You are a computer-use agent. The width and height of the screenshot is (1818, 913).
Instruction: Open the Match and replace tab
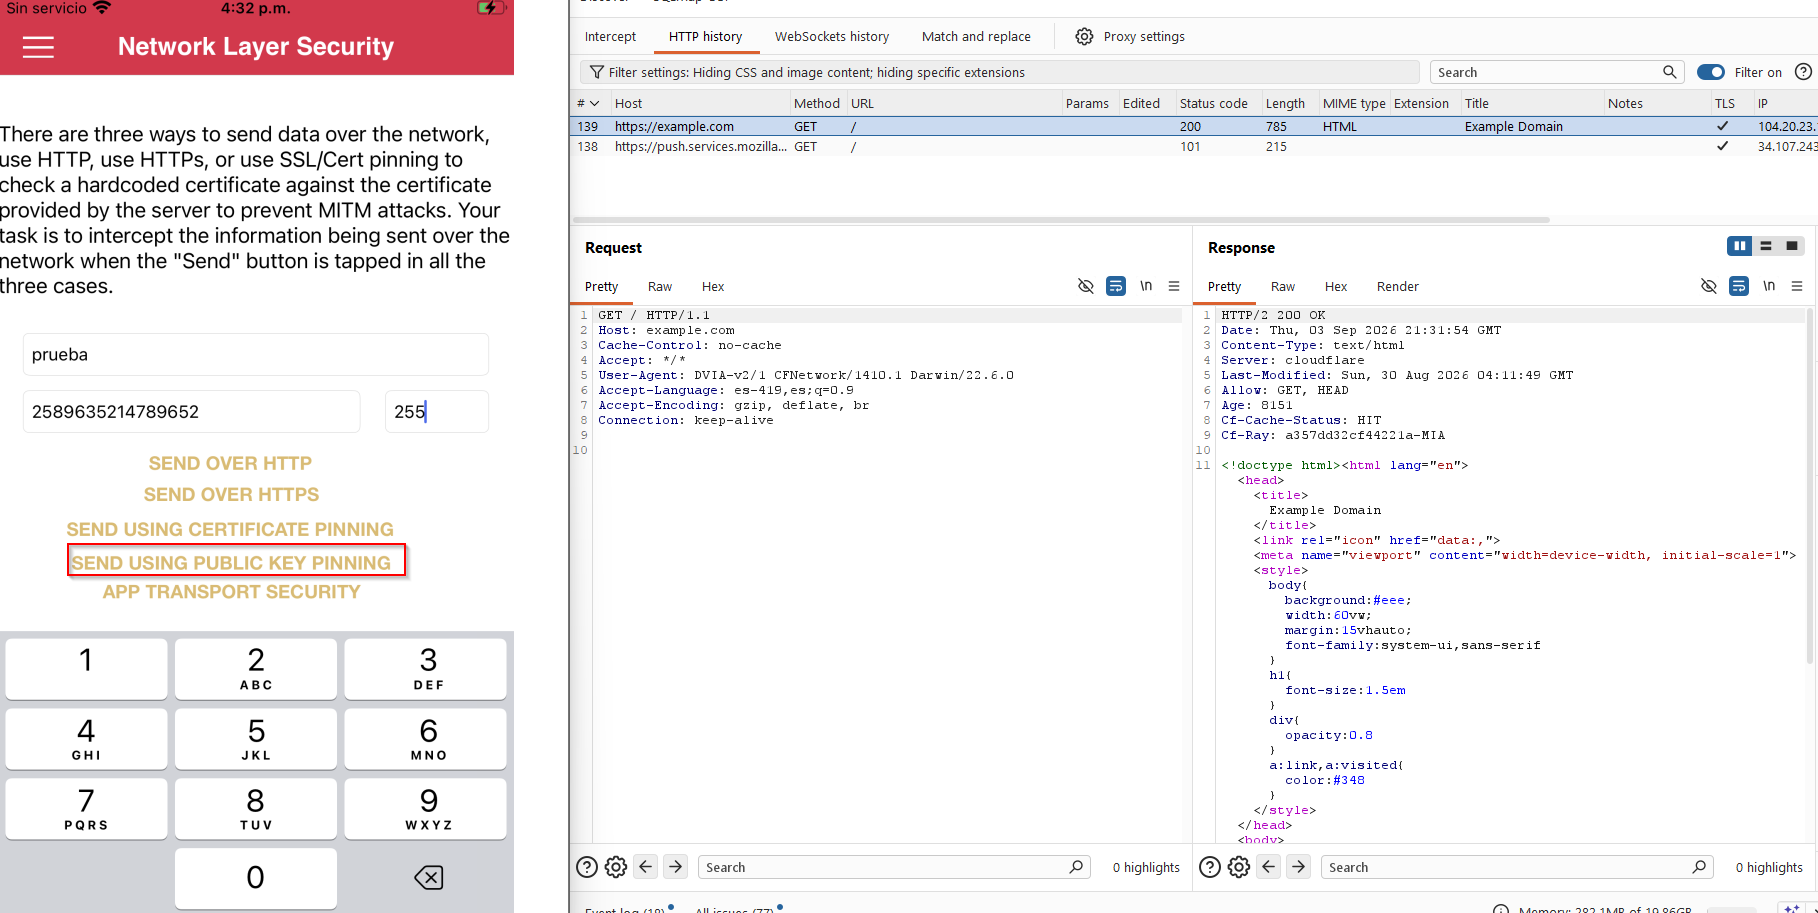pyautogui.click(x=976, y=37)
